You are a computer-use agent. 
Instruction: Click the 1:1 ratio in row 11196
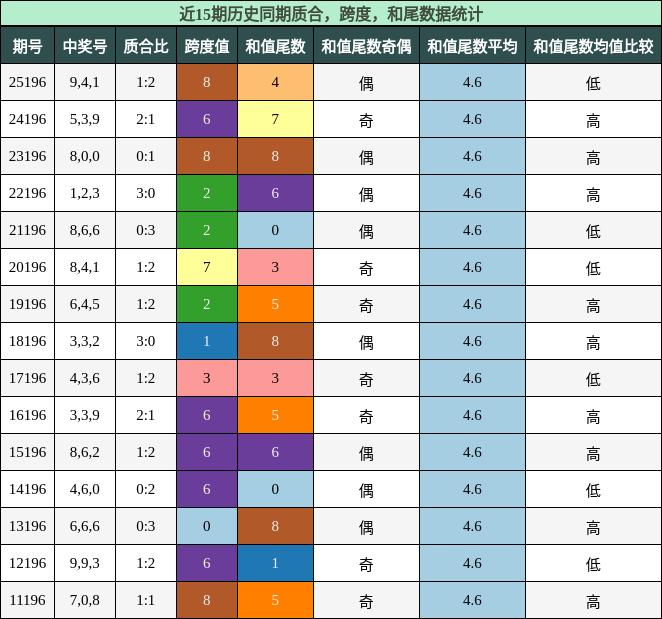coord(146,600)
